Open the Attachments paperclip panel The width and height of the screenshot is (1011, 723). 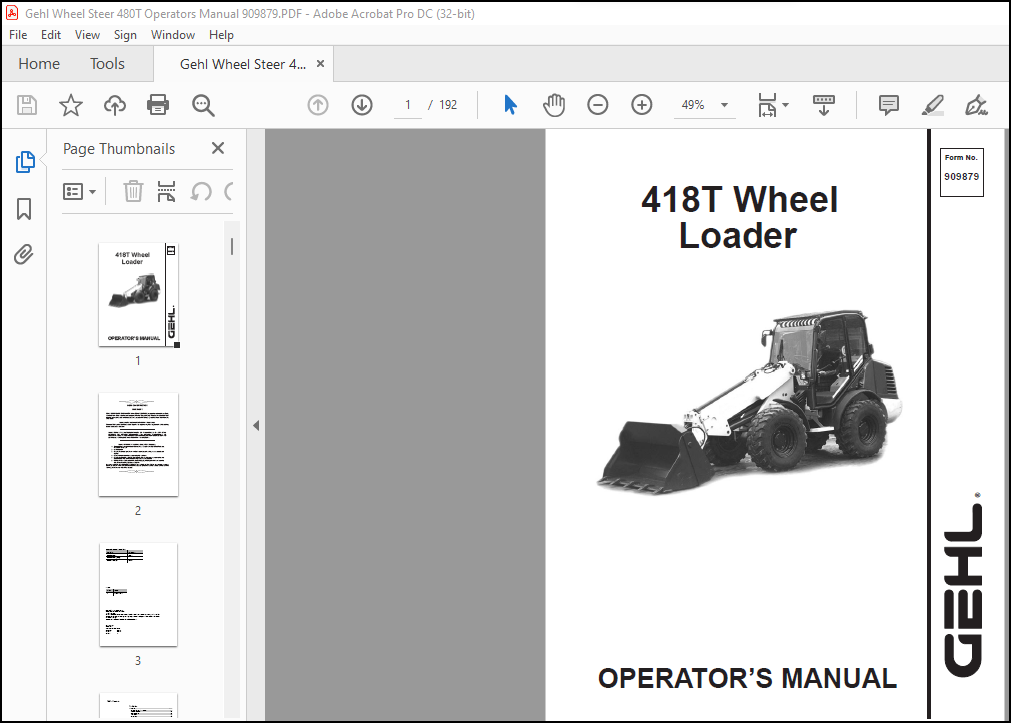point(24,254)
